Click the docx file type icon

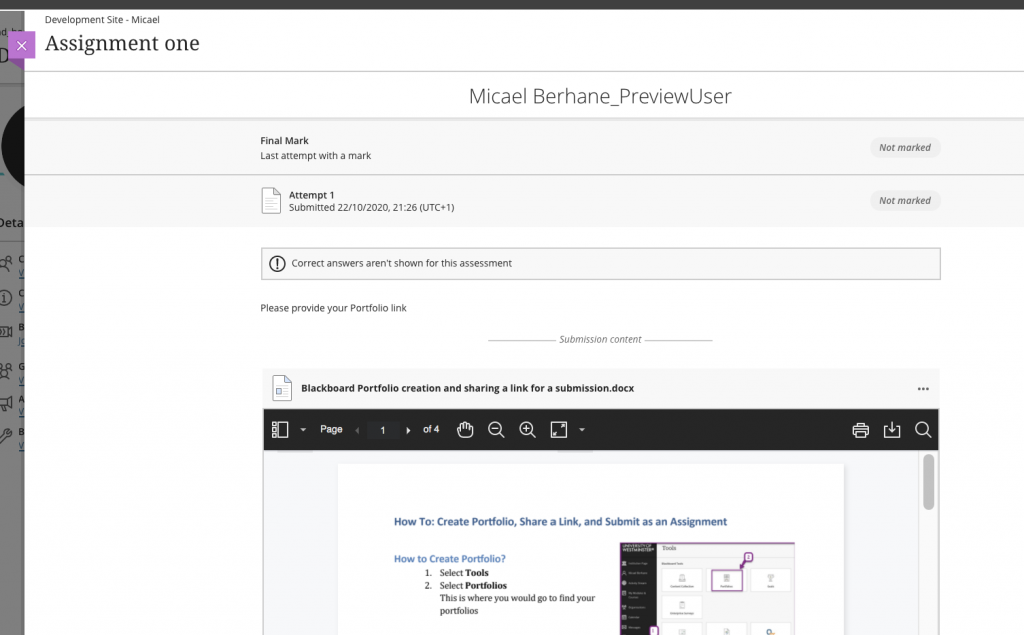click(282, 388)
